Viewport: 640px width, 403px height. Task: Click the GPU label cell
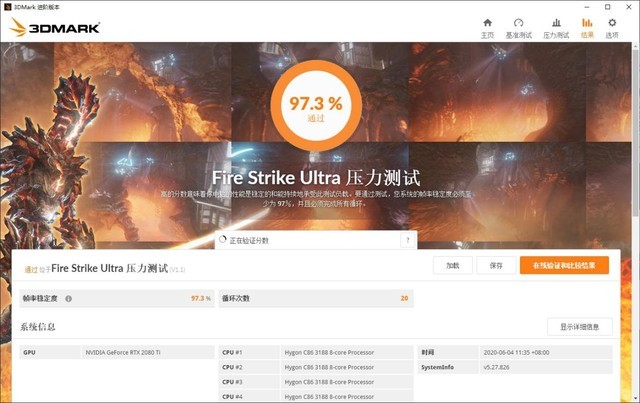[50, 352]
